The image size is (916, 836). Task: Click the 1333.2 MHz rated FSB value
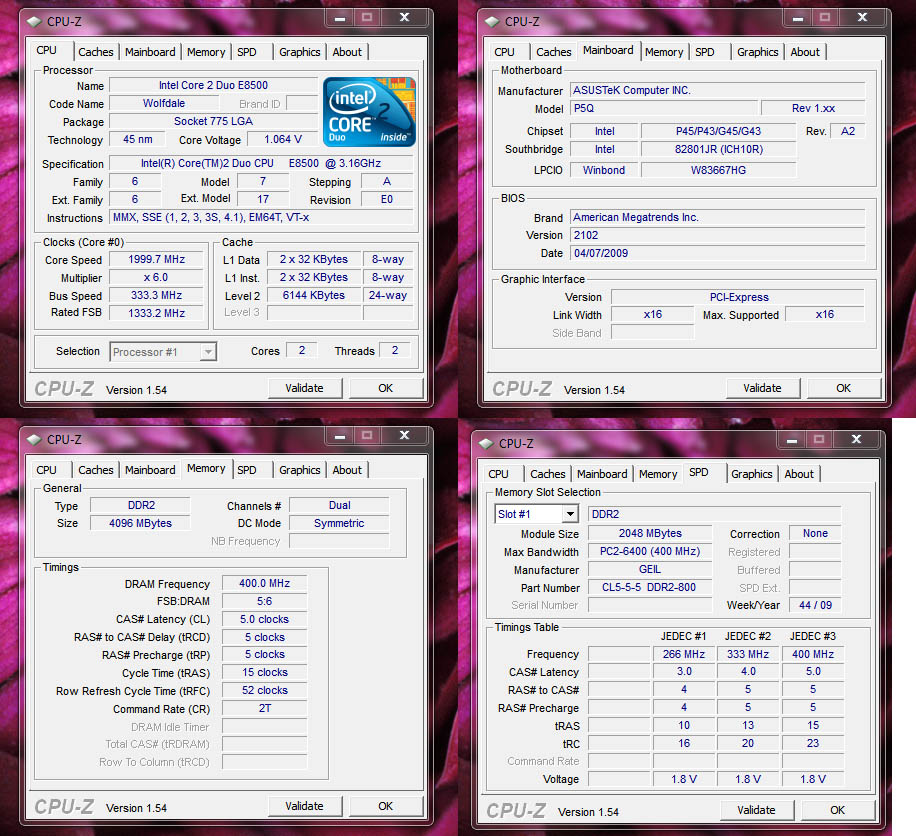pos(157,313)
